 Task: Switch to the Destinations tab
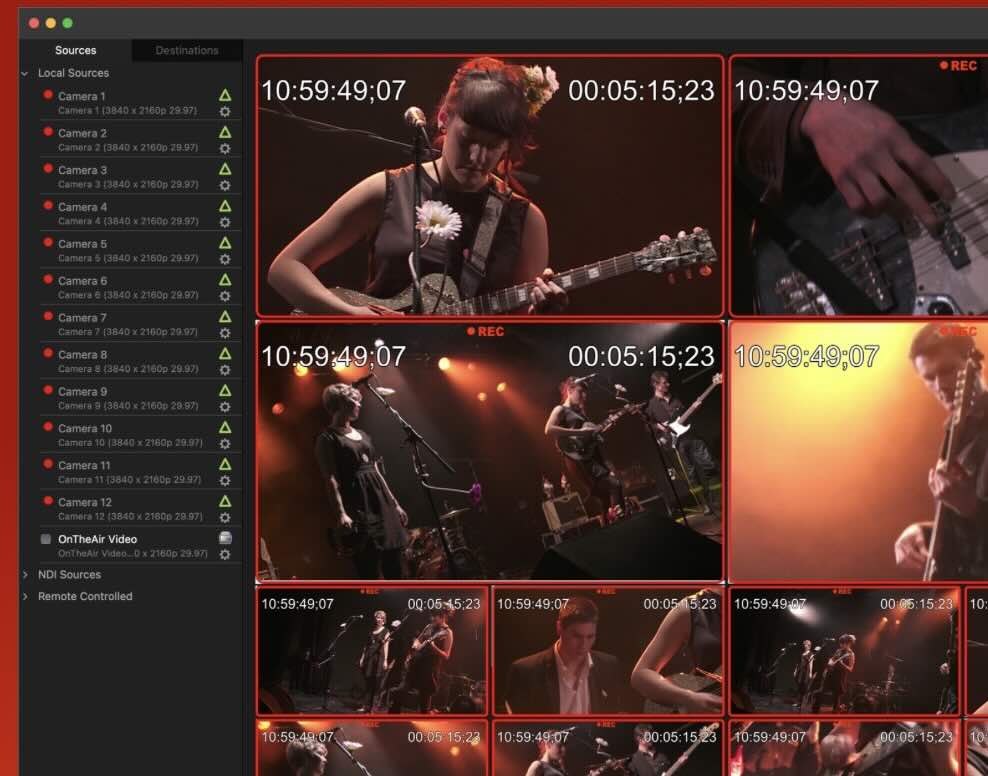tap(187, 50)
